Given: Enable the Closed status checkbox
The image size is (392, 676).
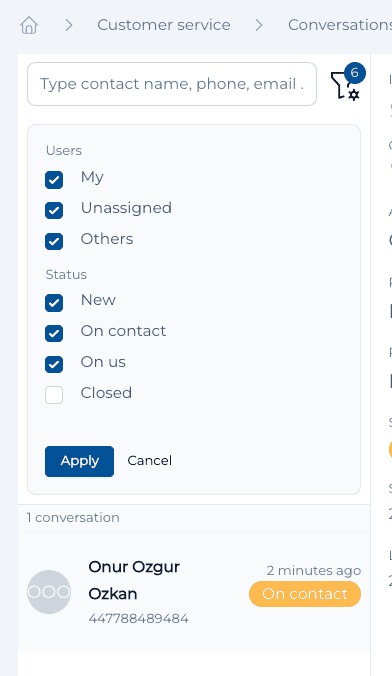Looking at the screenshot, I should coord(54,395).
